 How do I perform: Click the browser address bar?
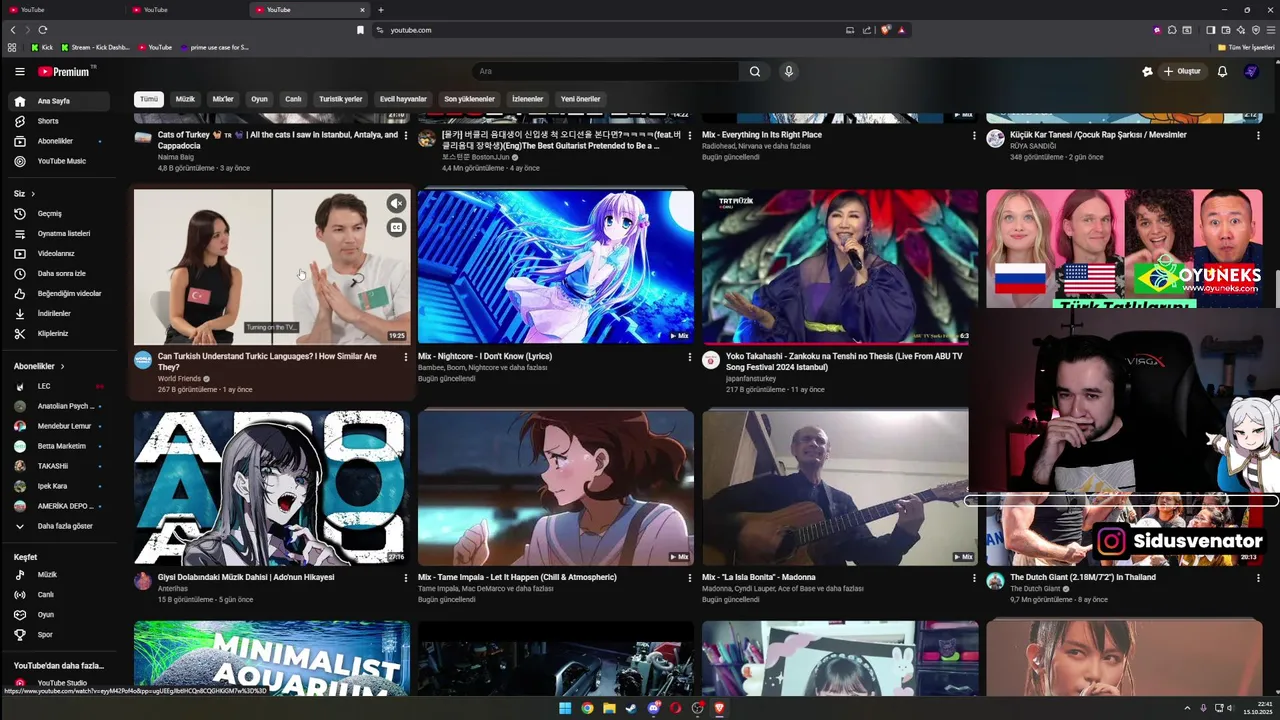coord(610,30)
